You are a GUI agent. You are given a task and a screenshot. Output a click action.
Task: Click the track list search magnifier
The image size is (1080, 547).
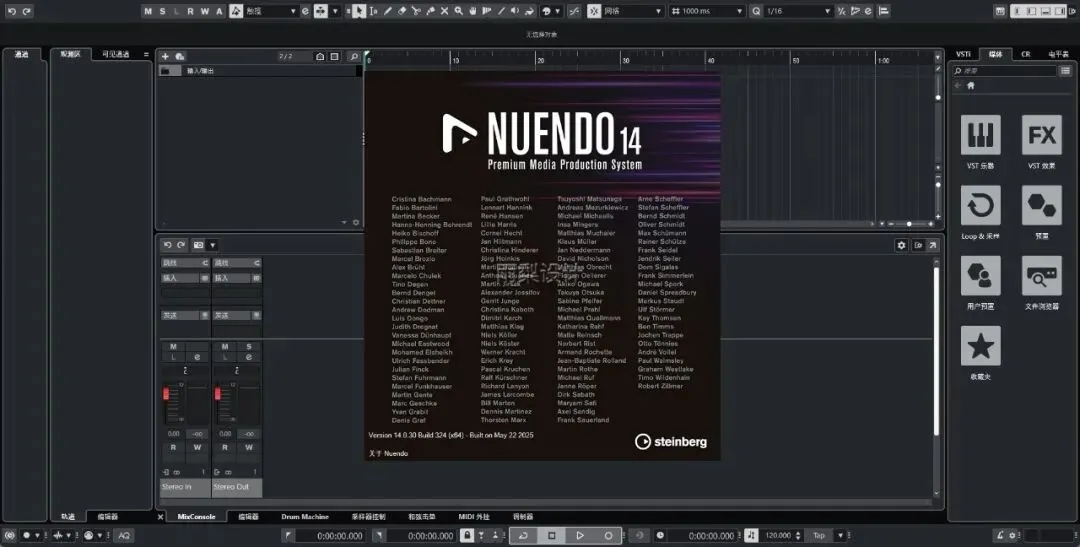tap(354, 56)
